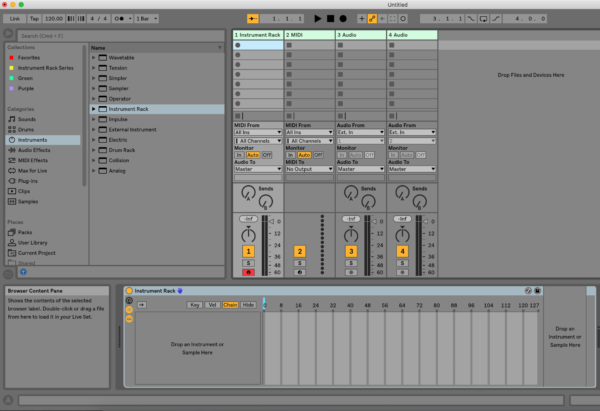Show the Key zone editor
The height and width of the screenshot is (411, 600).
click(195, 305)
